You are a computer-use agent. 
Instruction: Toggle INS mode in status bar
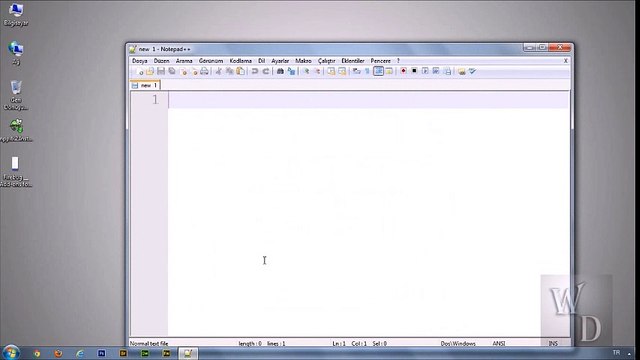click(x=553, y=344)
